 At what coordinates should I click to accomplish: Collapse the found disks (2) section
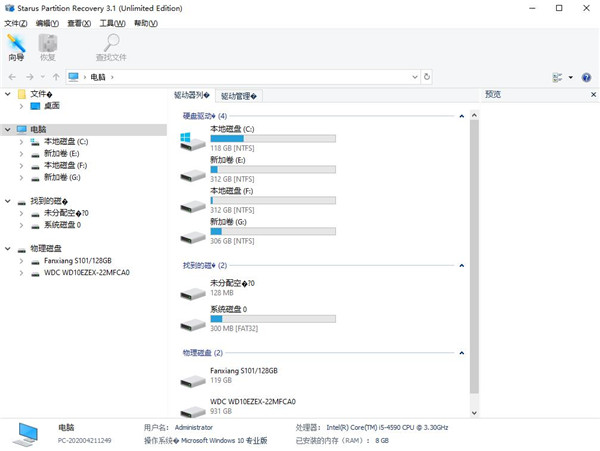pyautogui.click(x=461, y=265)
